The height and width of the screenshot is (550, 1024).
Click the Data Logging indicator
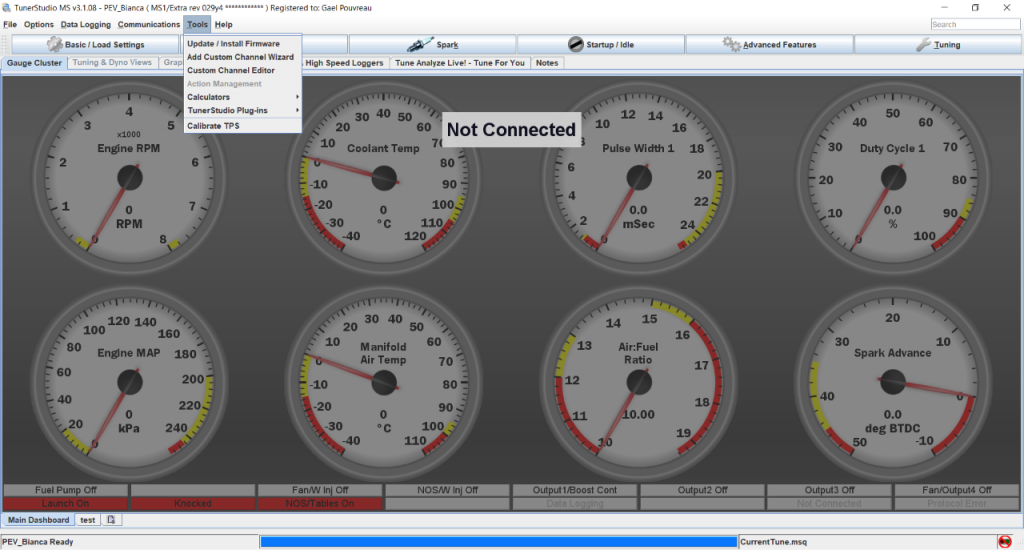click(x=575, y=504)
